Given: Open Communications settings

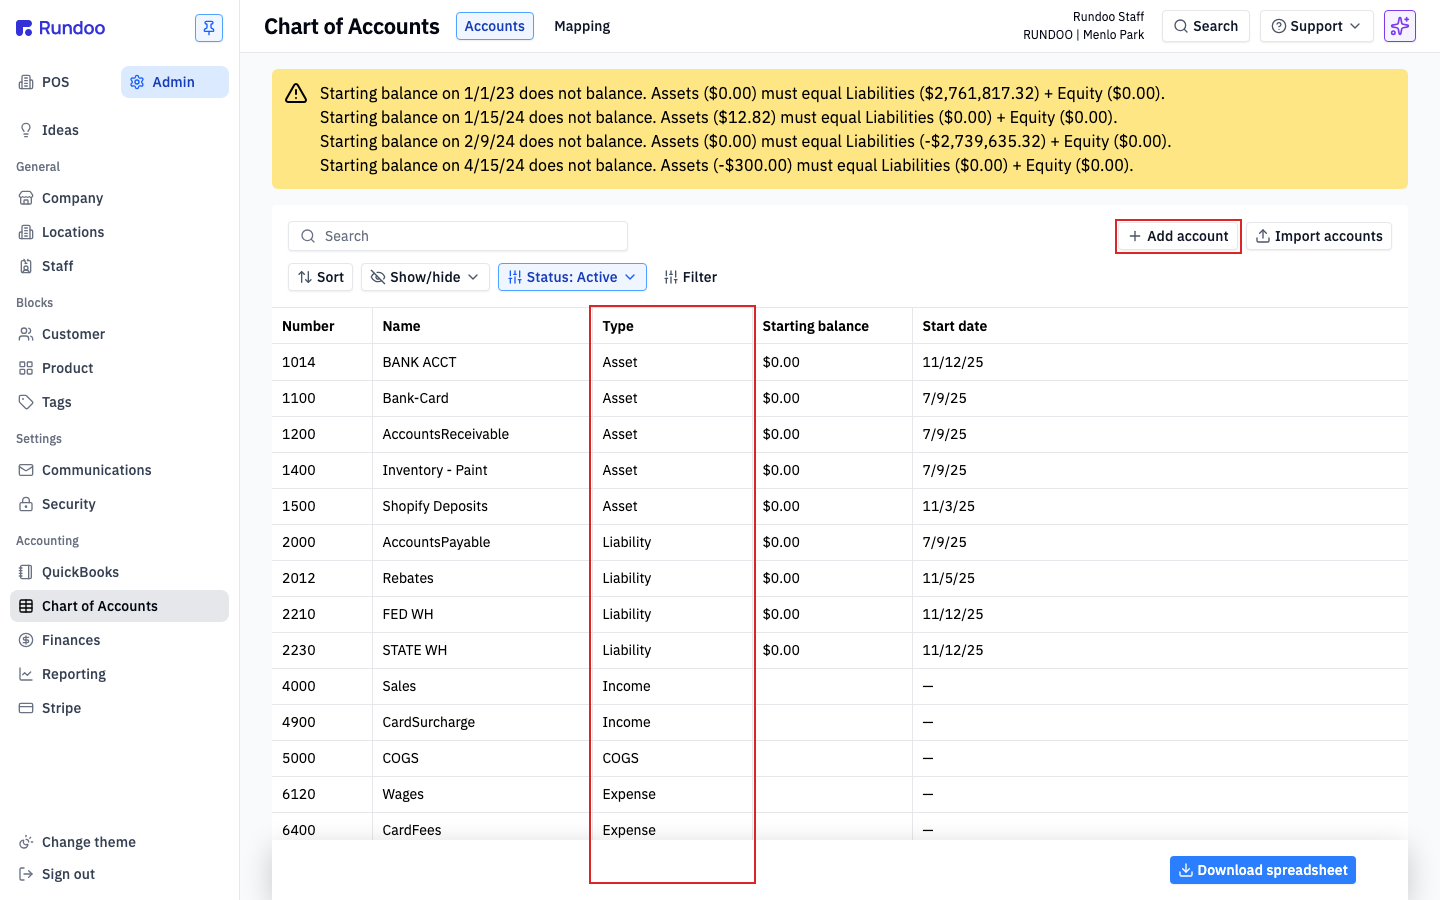Looking at the screenshot, I should pyautogui.click(x=96, y=470).
